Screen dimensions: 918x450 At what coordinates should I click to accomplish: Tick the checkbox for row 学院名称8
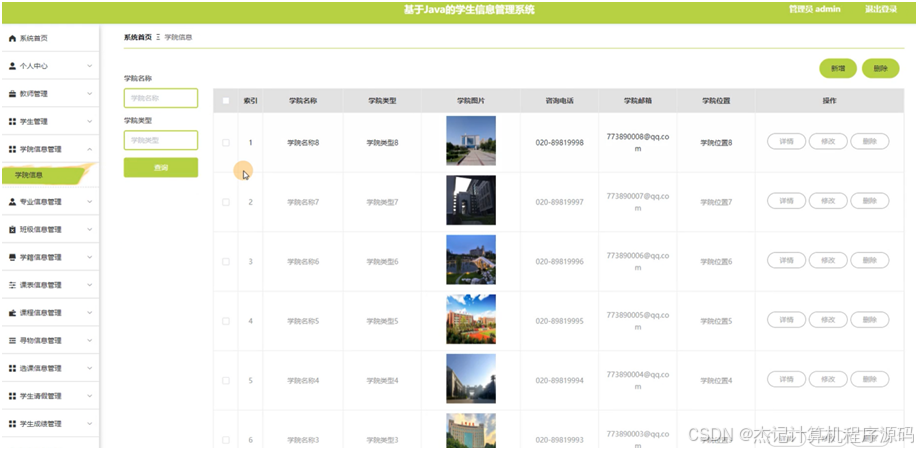226,143
